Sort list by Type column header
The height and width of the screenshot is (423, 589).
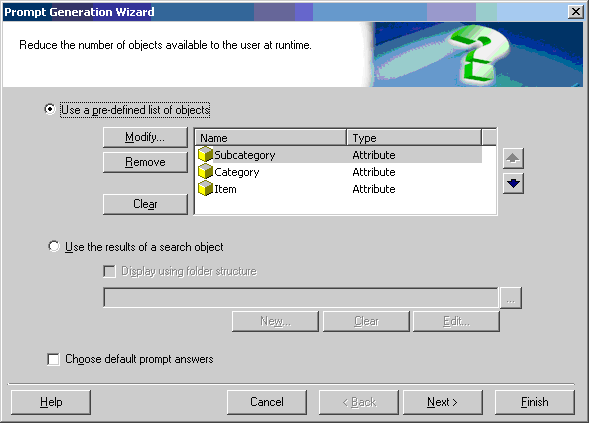[x=414, y=138]
